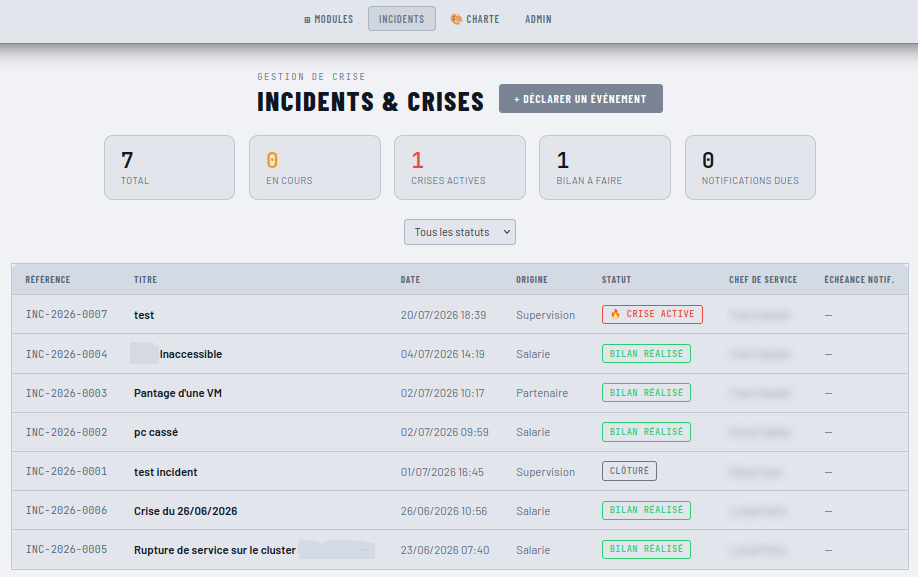Click date 23/06/2026 07:40

445,550
